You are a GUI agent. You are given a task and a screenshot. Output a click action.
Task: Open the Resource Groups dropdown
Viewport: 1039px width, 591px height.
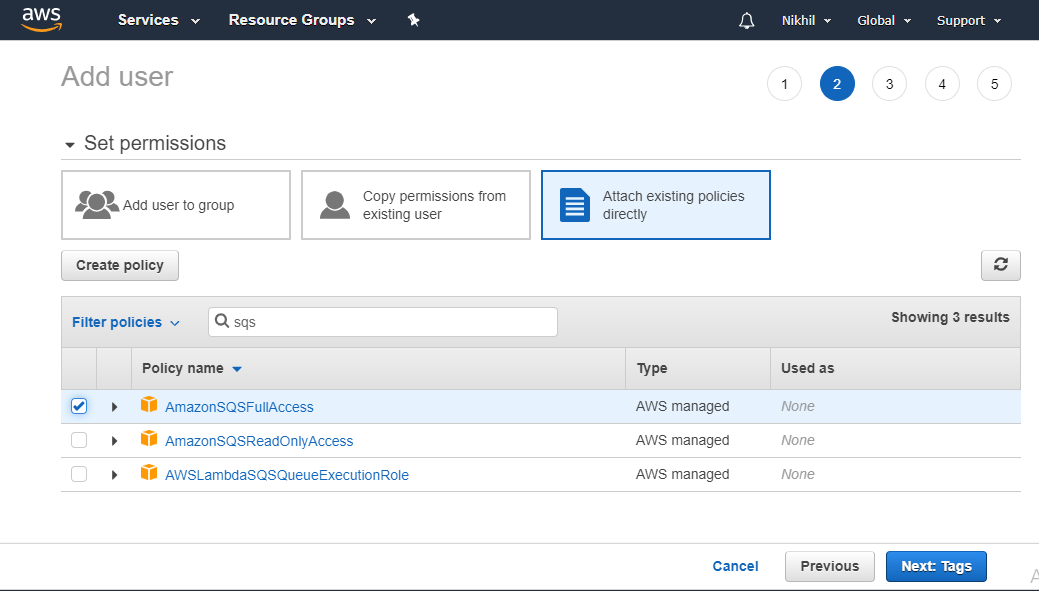[x=302, y=20]
